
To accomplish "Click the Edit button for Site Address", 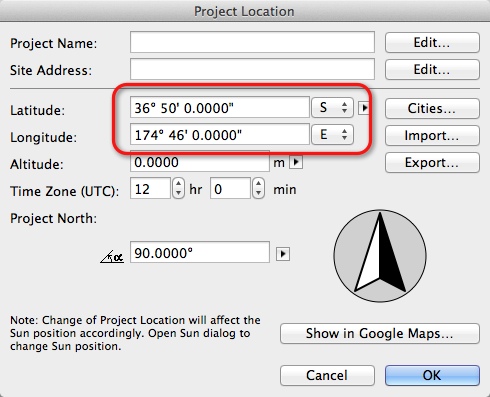I will [x=432, y=70].
